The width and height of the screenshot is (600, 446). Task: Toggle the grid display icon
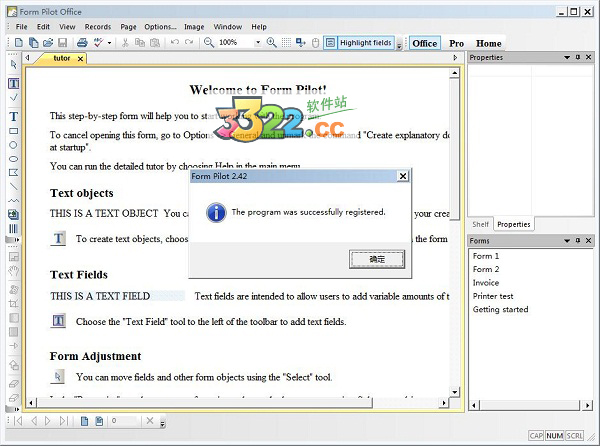click(x=286, y=42)
